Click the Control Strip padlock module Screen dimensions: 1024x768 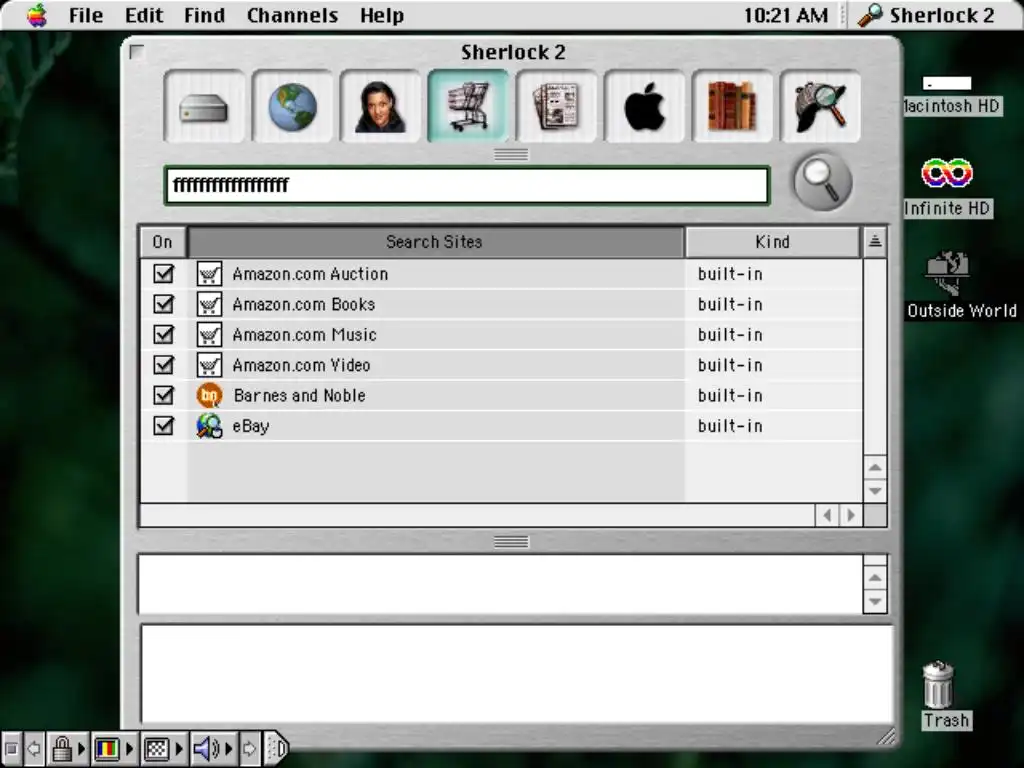click(x=61, y=748)
